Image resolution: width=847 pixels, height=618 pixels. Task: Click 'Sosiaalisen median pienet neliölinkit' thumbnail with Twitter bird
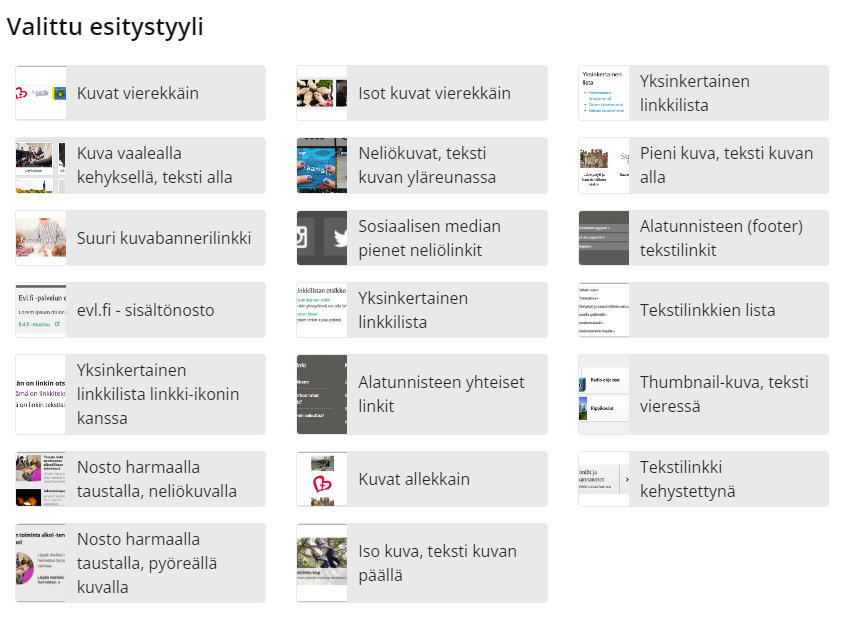(322, 238)
